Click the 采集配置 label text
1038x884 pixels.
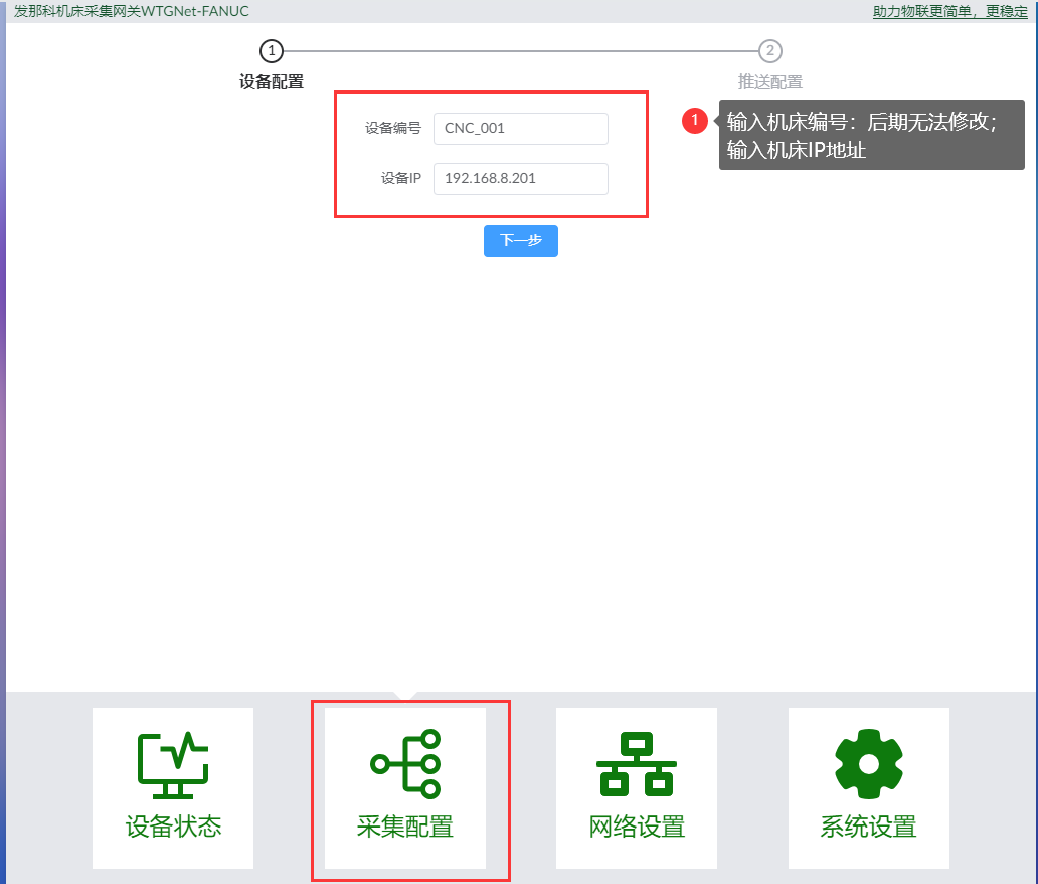[x=405, y=826]
